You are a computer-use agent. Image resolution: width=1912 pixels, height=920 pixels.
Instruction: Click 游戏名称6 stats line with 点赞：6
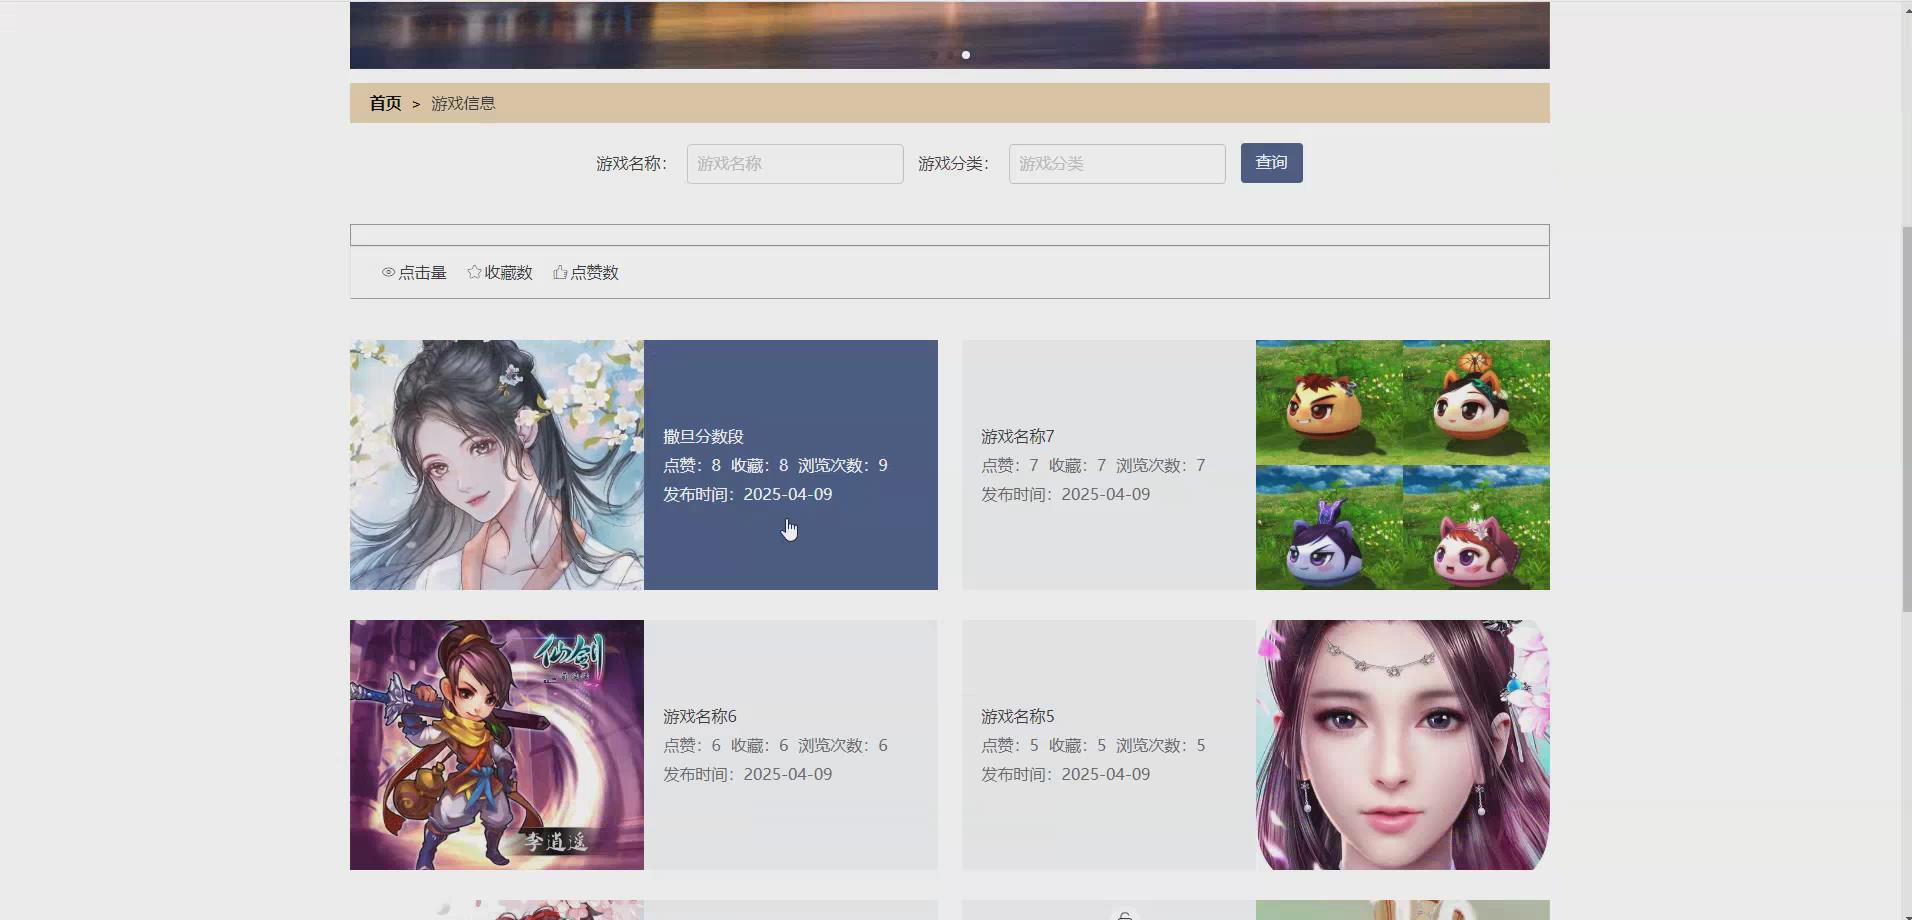[775, 745]
